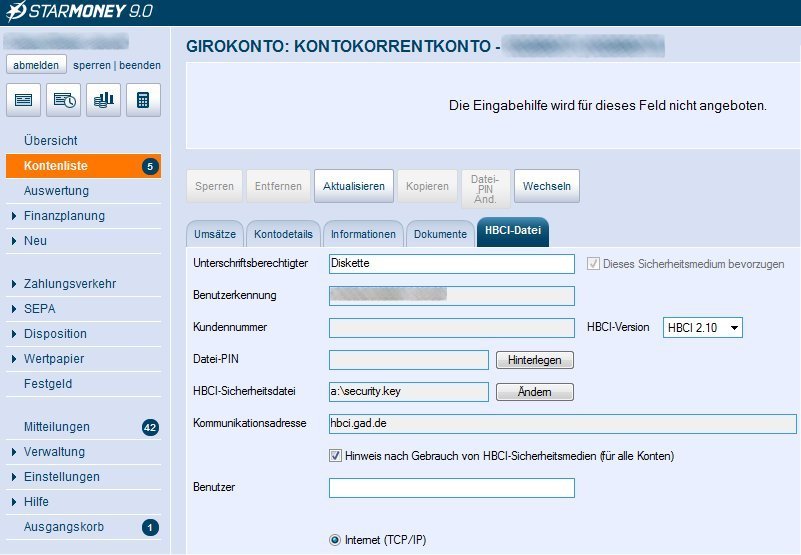Image resolution: width=801 pixels, height=555 pixels.
Task: Select the HBCI-Datei tab
Action: (x=513, y=232)
